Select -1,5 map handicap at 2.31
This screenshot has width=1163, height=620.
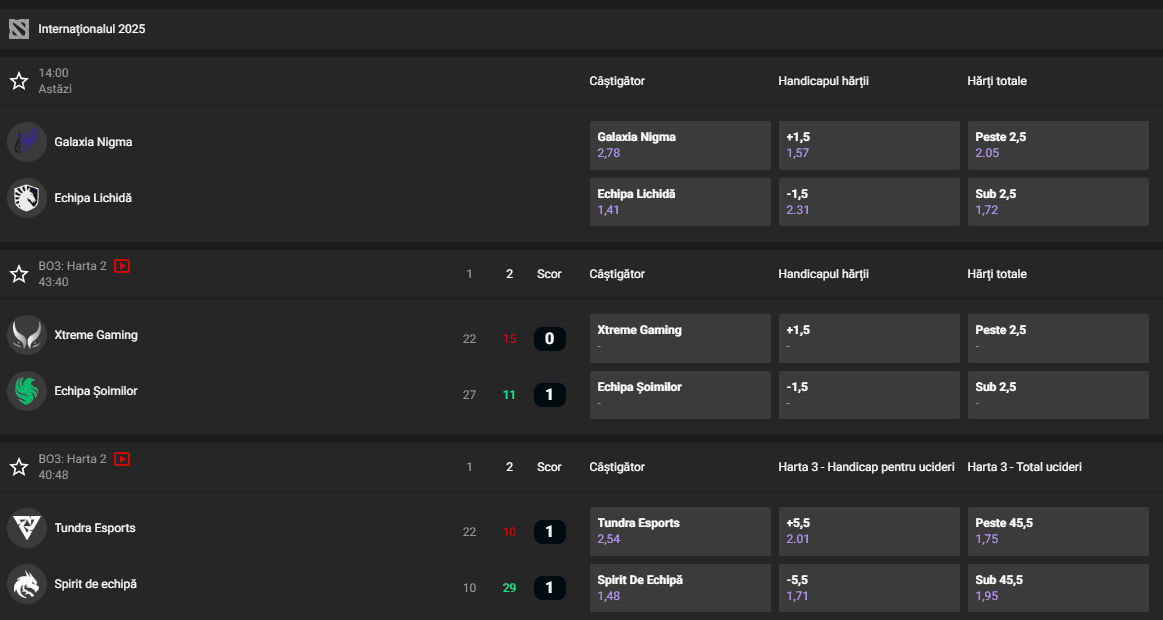pos(869,202)
